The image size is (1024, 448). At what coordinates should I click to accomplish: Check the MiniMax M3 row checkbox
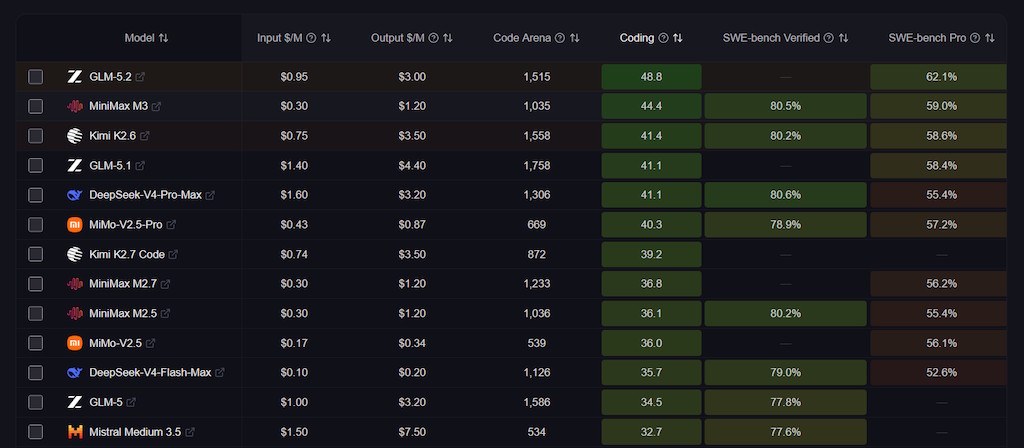click(35, 106)
